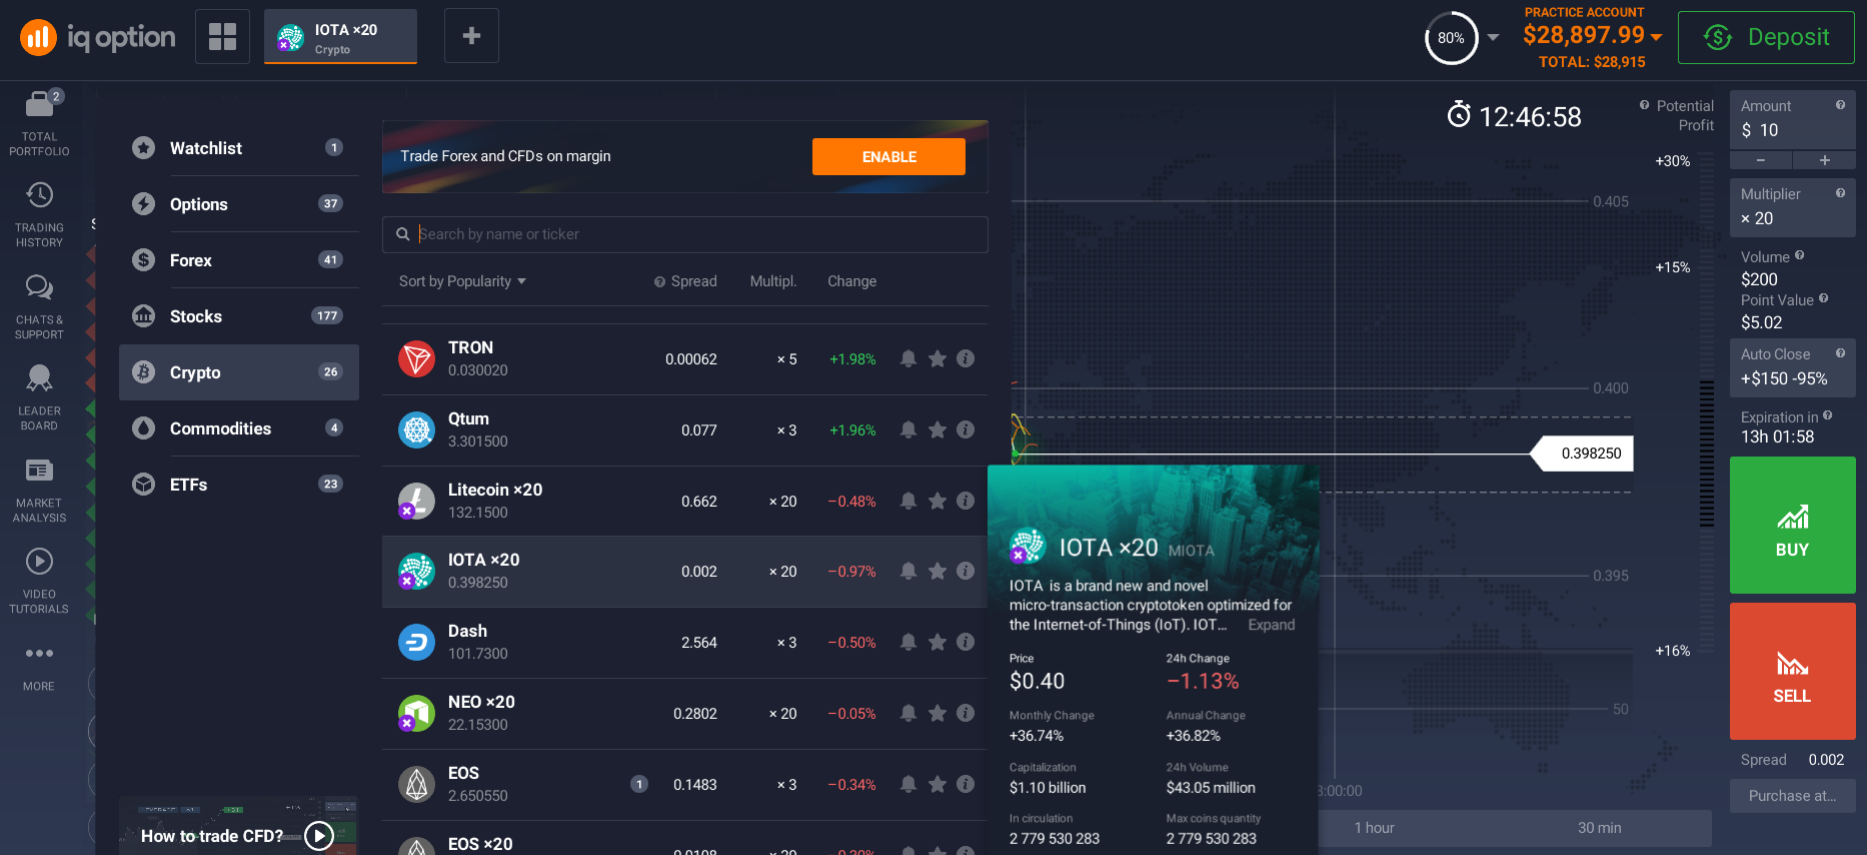The image size is (1867, 855).
Task: Click the Deposit button
Action: [x=1765, y=37]
